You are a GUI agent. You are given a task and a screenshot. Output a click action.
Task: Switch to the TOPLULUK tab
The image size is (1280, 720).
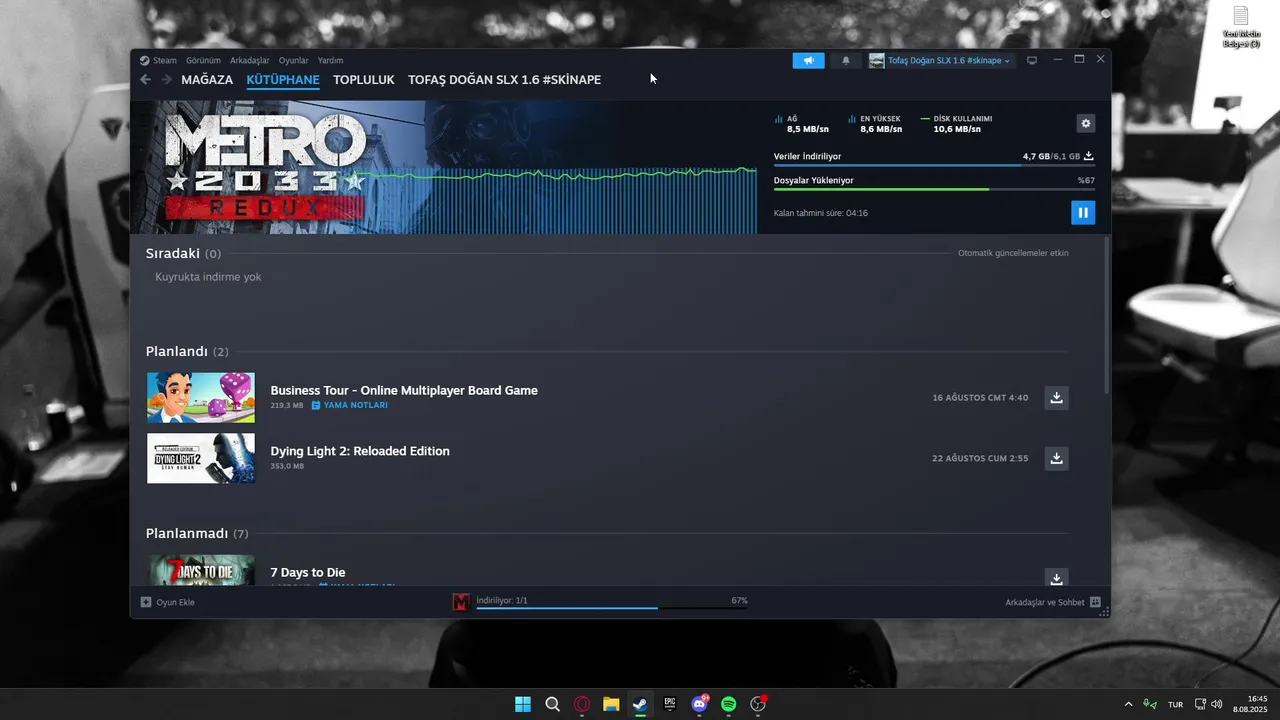[x=364, y=80]
